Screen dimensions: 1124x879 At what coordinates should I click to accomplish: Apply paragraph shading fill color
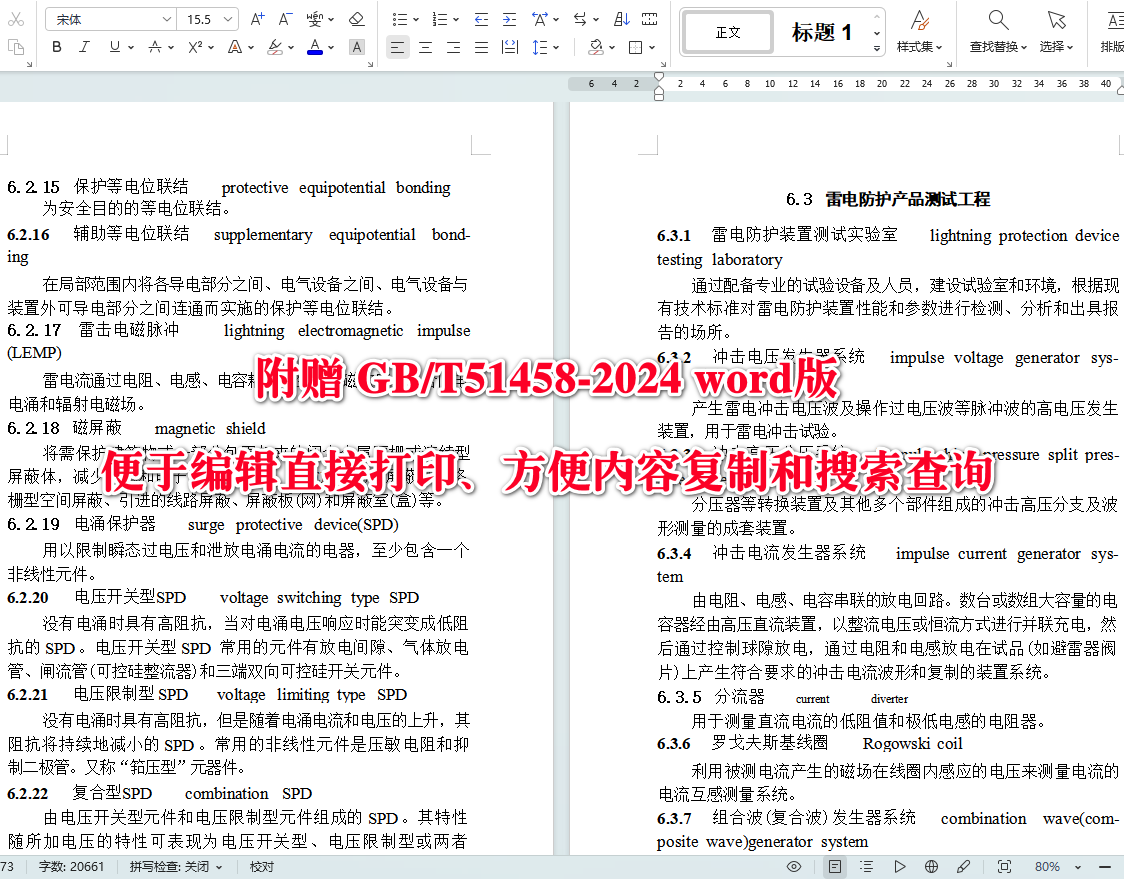click(596, 47)
